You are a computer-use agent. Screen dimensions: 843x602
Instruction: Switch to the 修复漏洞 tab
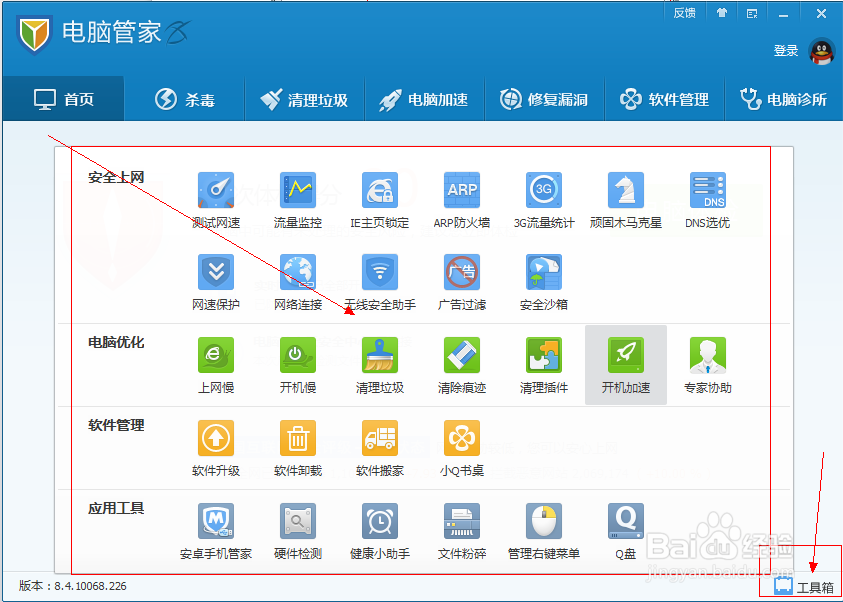(544, 99)
